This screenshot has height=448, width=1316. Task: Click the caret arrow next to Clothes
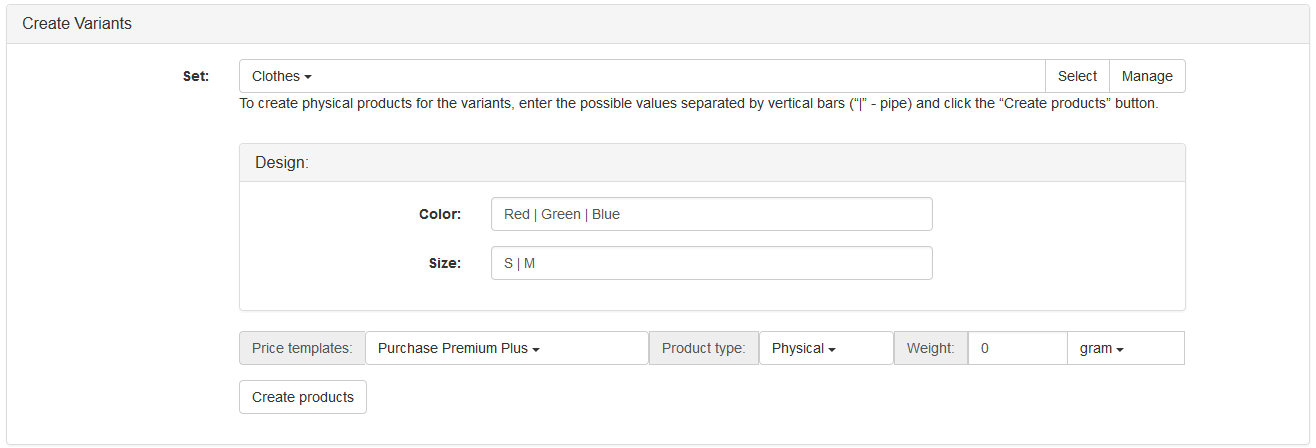(x=308, y=77)
